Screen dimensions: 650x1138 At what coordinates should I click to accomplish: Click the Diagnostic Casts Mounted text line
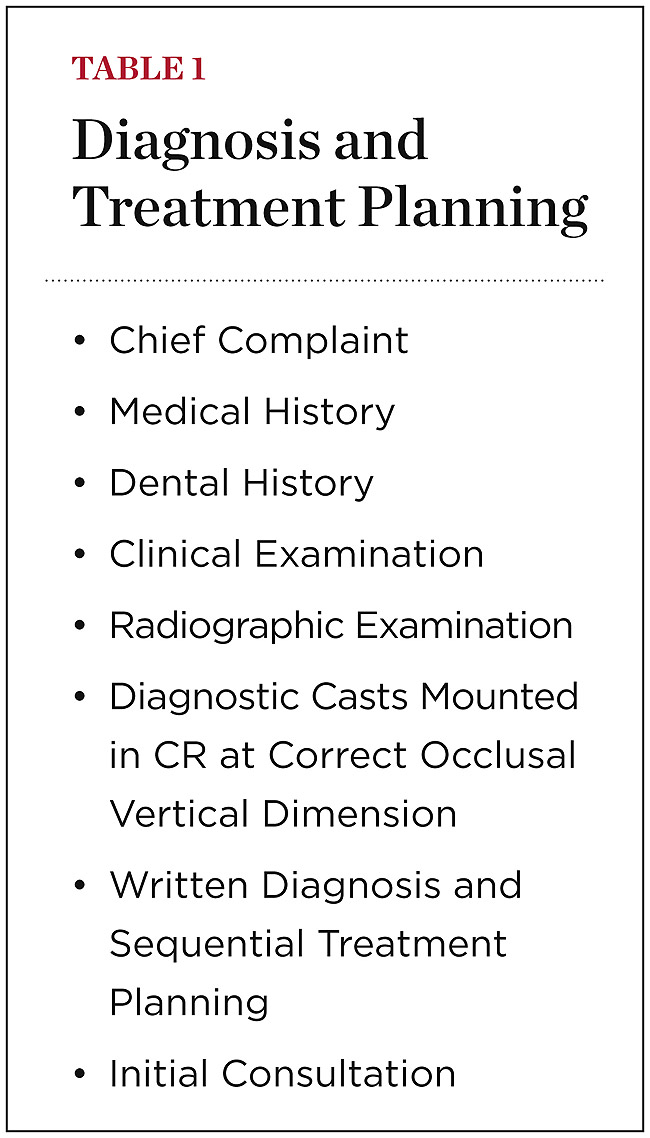coord(344,696)
